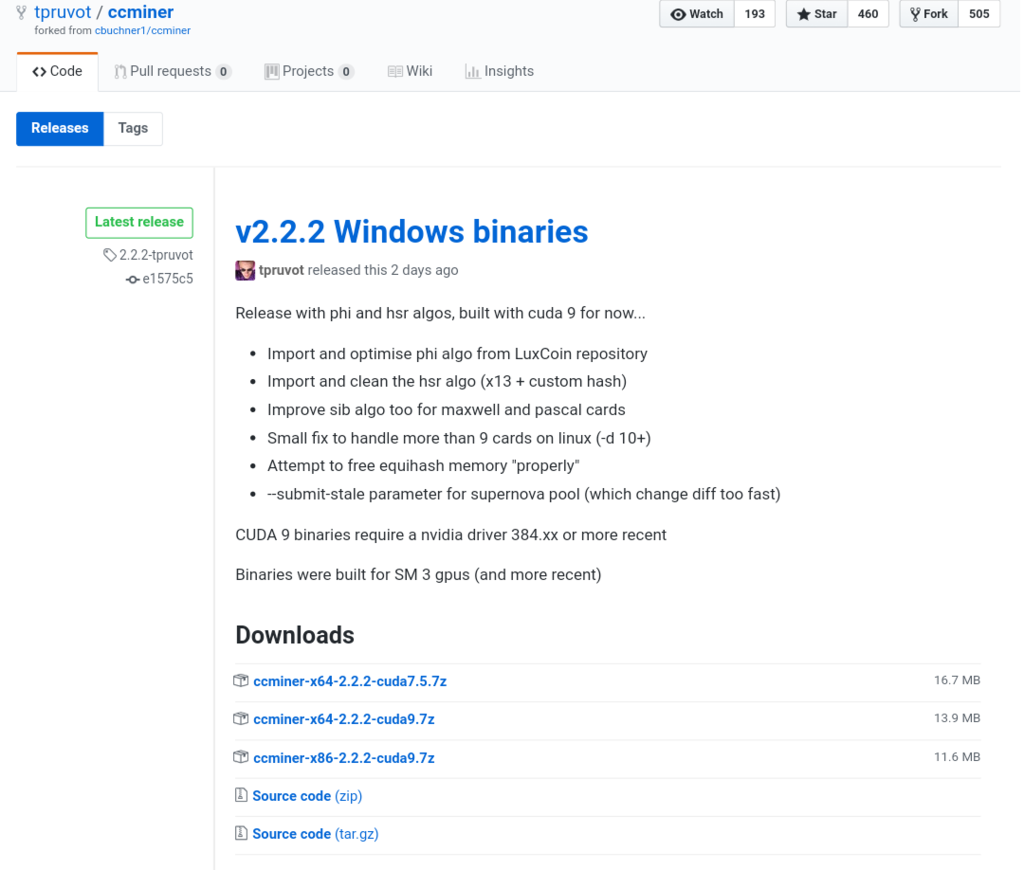Open the 2.2.2-tpruvot tag link
The height and width of the screenshot is (870, 1024).
point(156,255)
